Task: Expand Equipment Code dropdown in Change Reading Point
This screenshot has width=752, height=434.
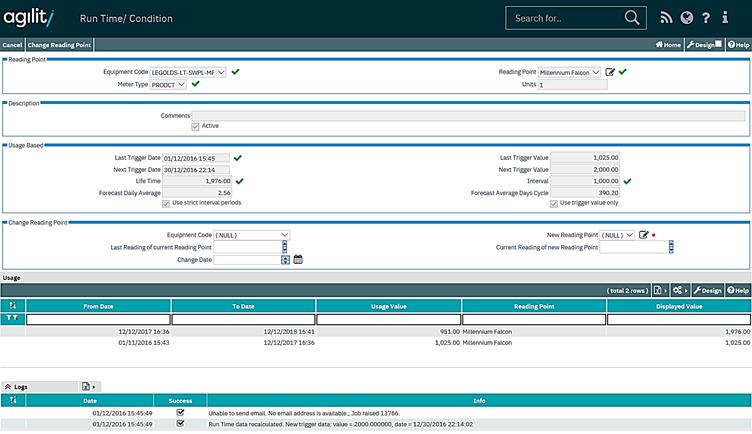Action: 251,235
